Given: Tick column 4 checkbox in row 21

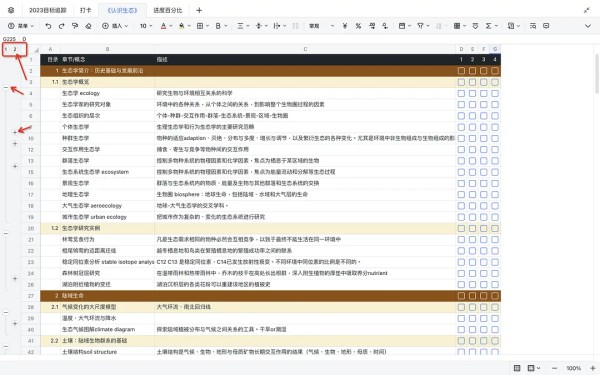Looking at the screenshot, I should pos(495,240).
